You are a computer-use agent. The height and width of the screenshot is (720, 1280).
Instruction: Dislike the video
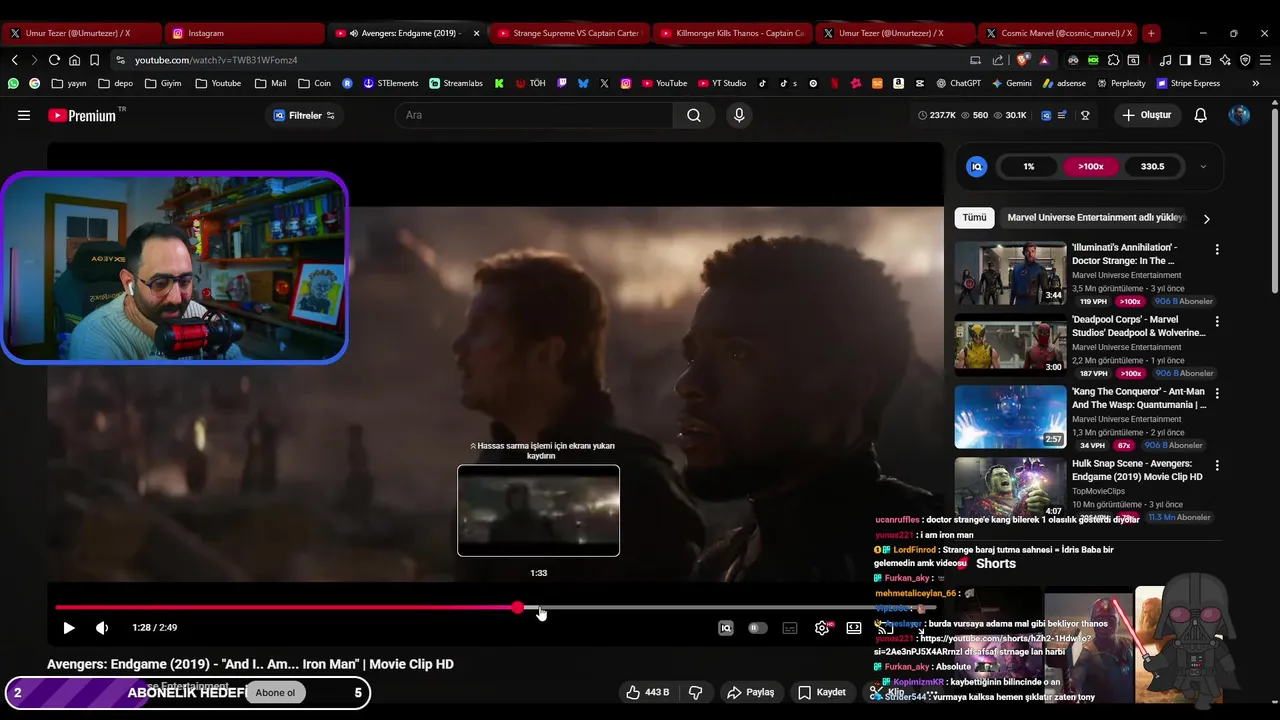click(x=696, y=692)
